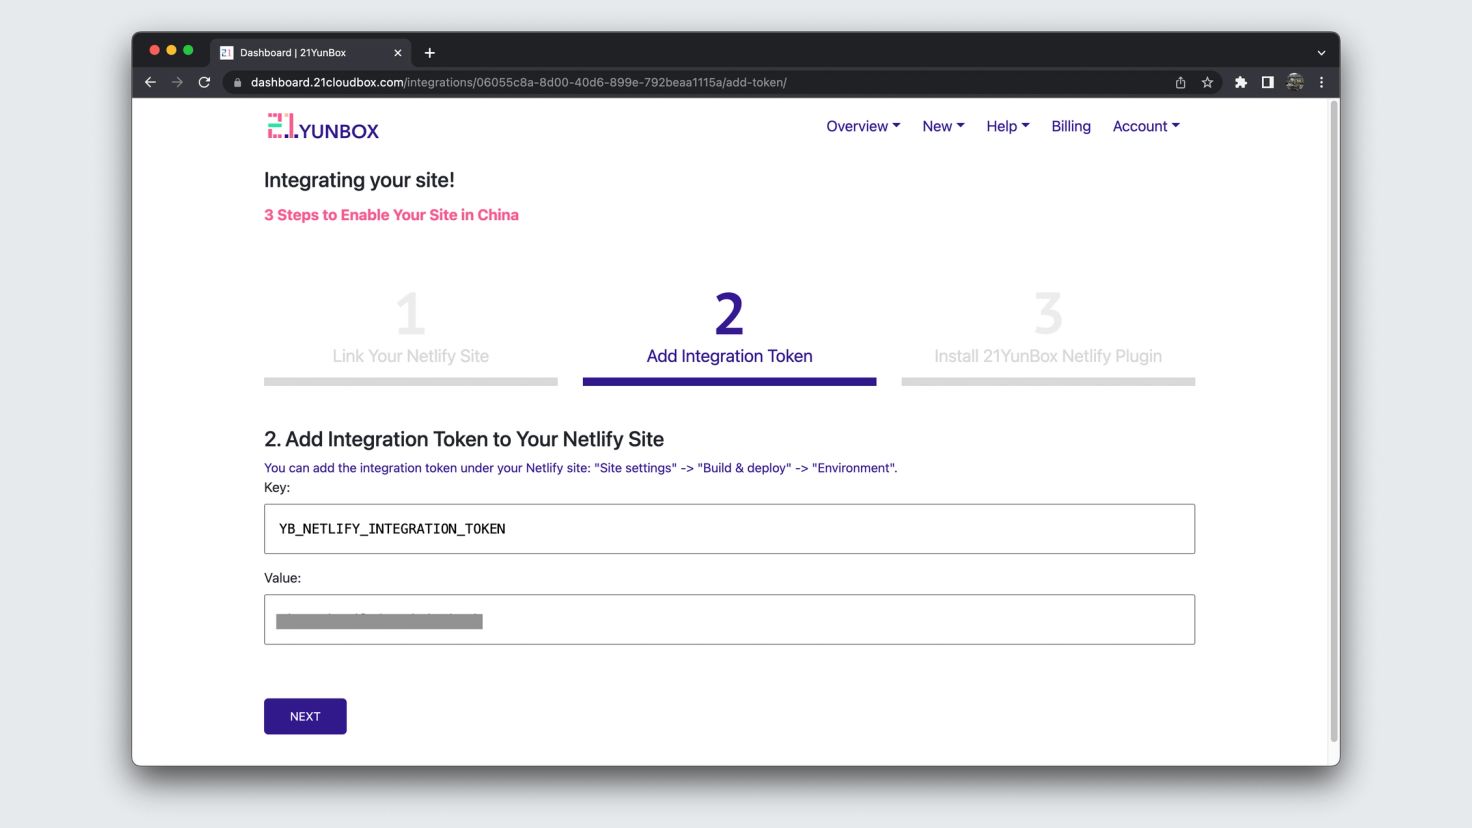The width and height of the screenshot is (1472, 828).
Task: Click the lock icon in the address bar
Action: point(238,82)
